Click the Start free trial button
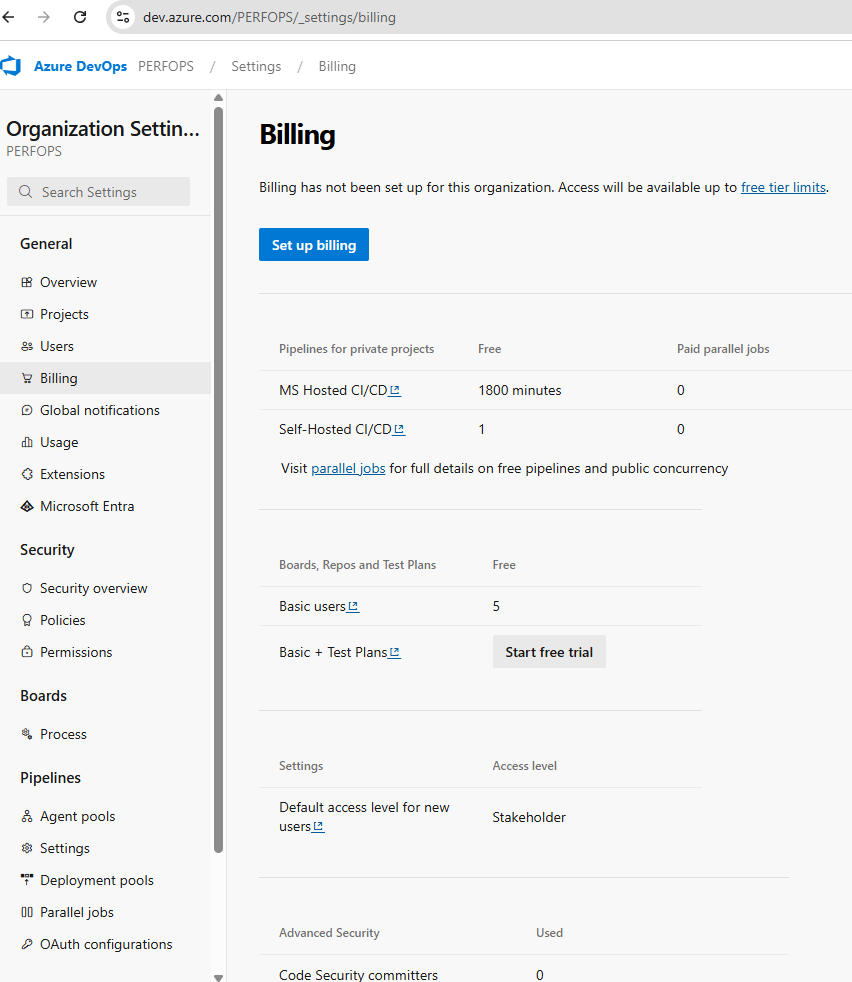Screen dimensions: 852x982 [549, 651]
